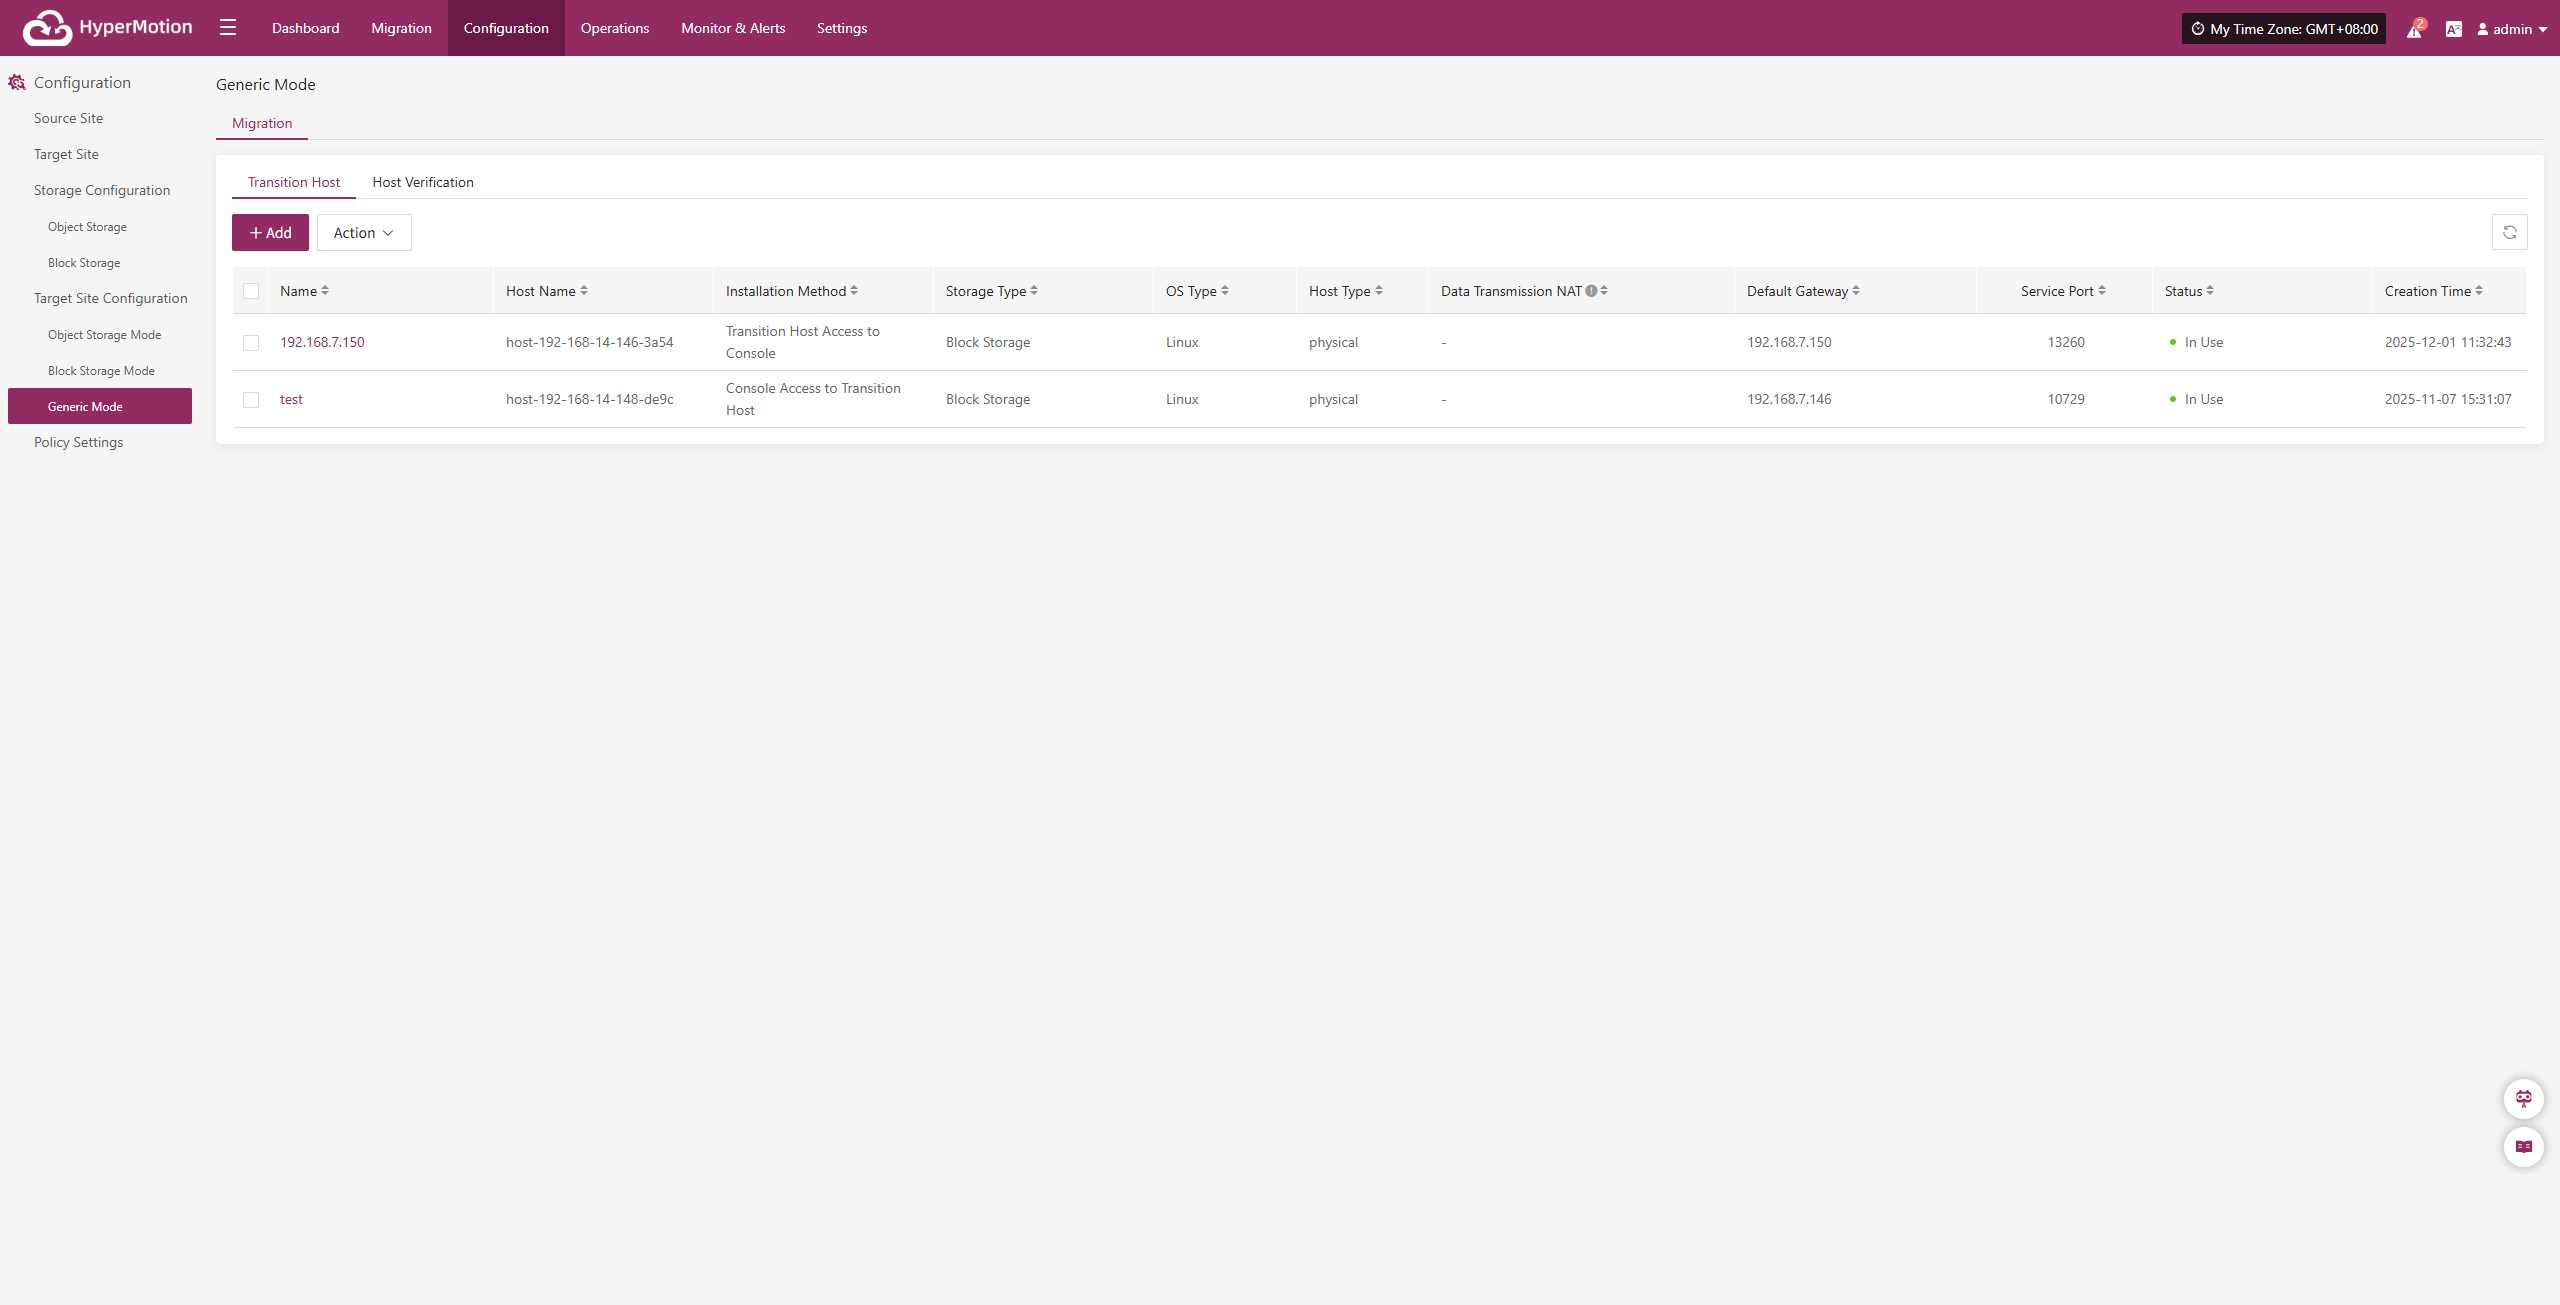Check the row for the test host

251,400
